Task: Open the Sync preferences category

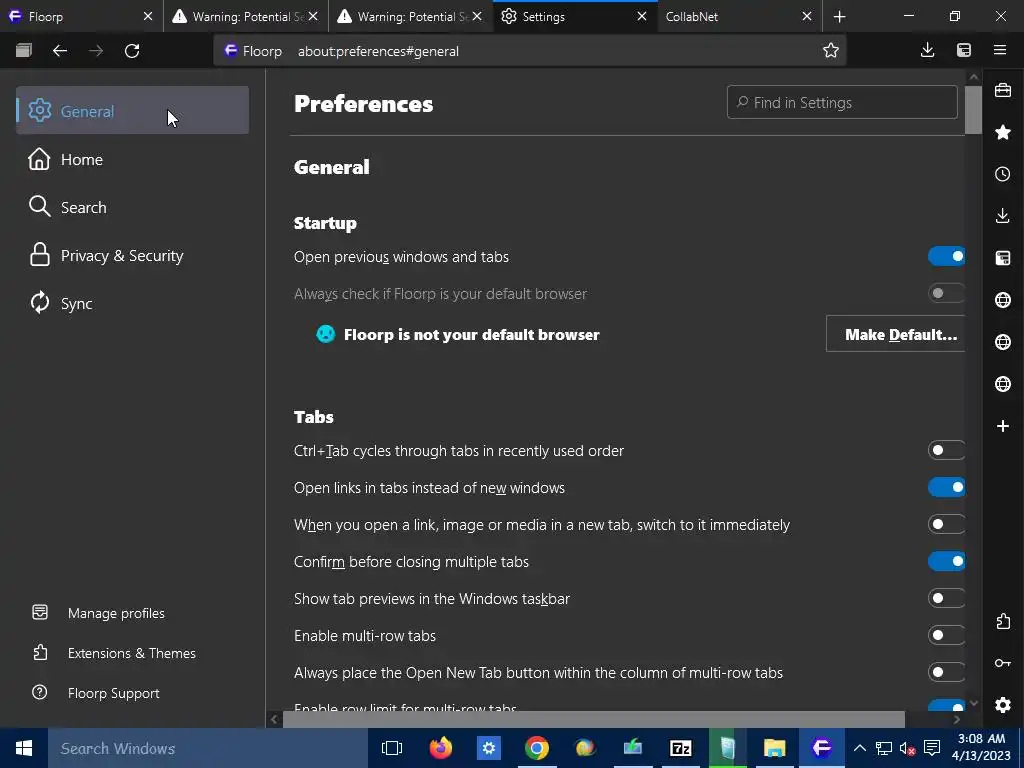Action: tap(132, 304)
